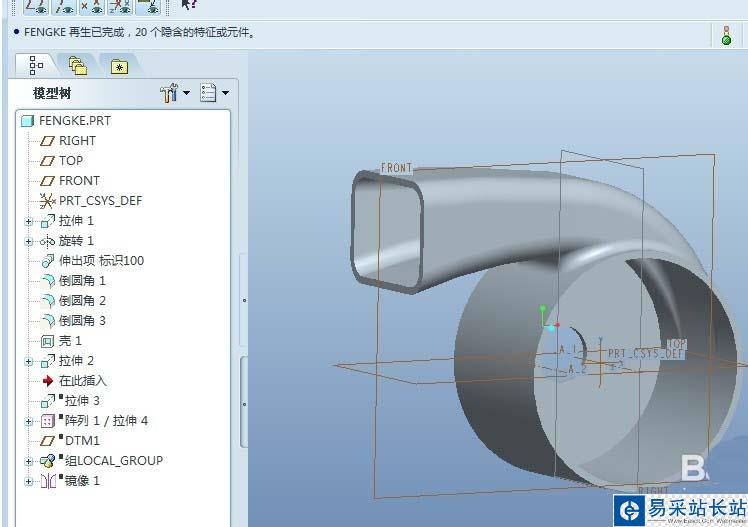Toggle datum point display in top toolbar

point(92,6)
